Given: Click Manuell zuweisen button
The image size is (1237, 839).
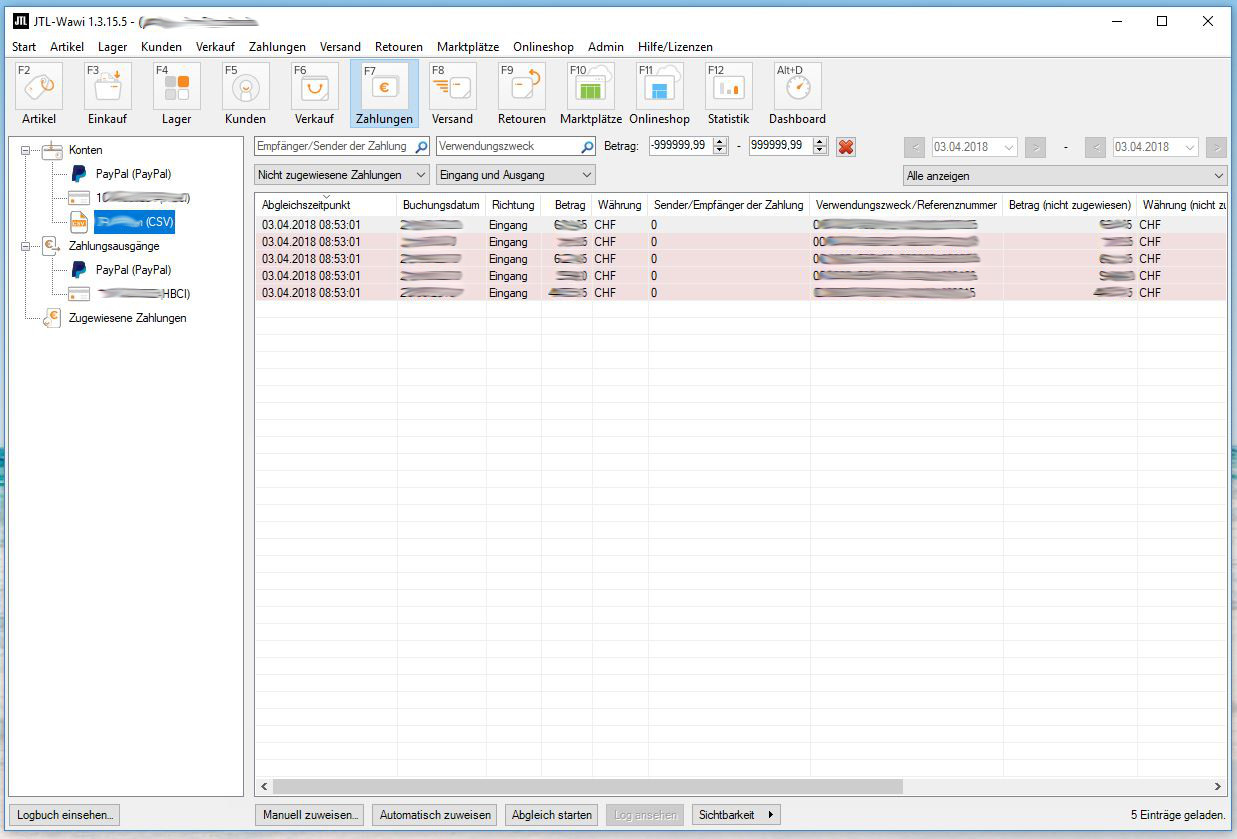Looking at the screenshot, I should tap(311, 815).
